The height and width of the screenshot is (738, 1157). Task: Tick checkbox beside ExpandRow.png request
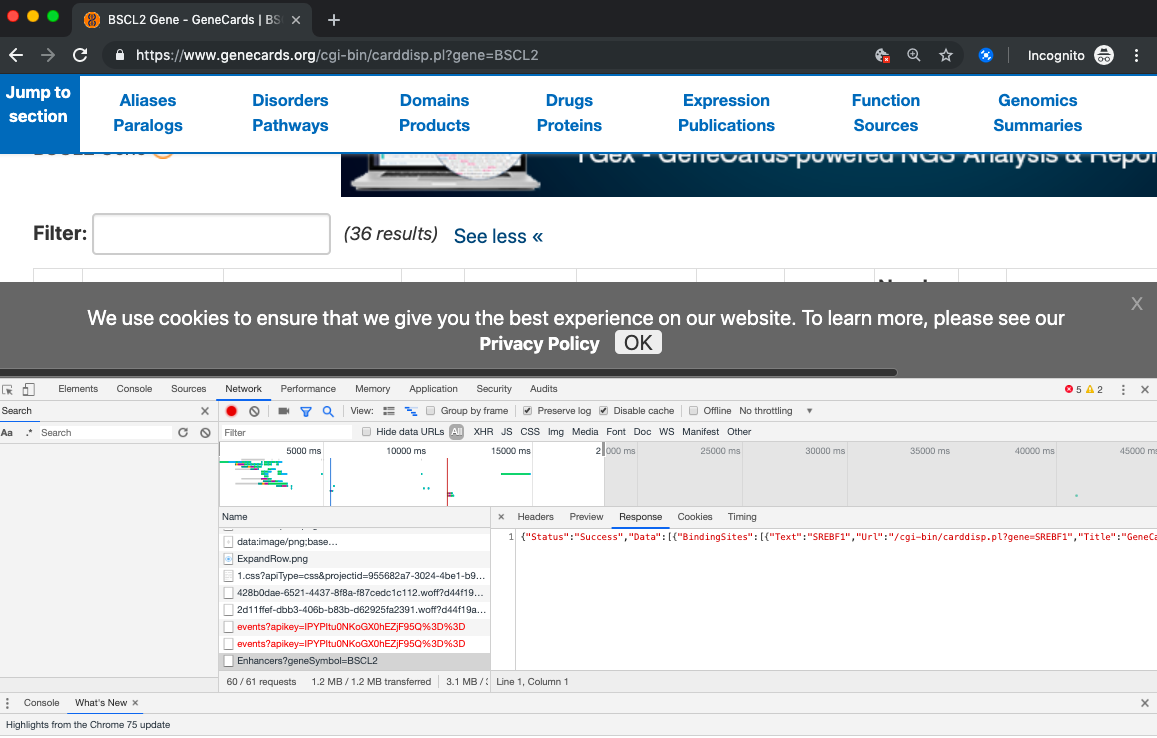(x=229, y=559)
